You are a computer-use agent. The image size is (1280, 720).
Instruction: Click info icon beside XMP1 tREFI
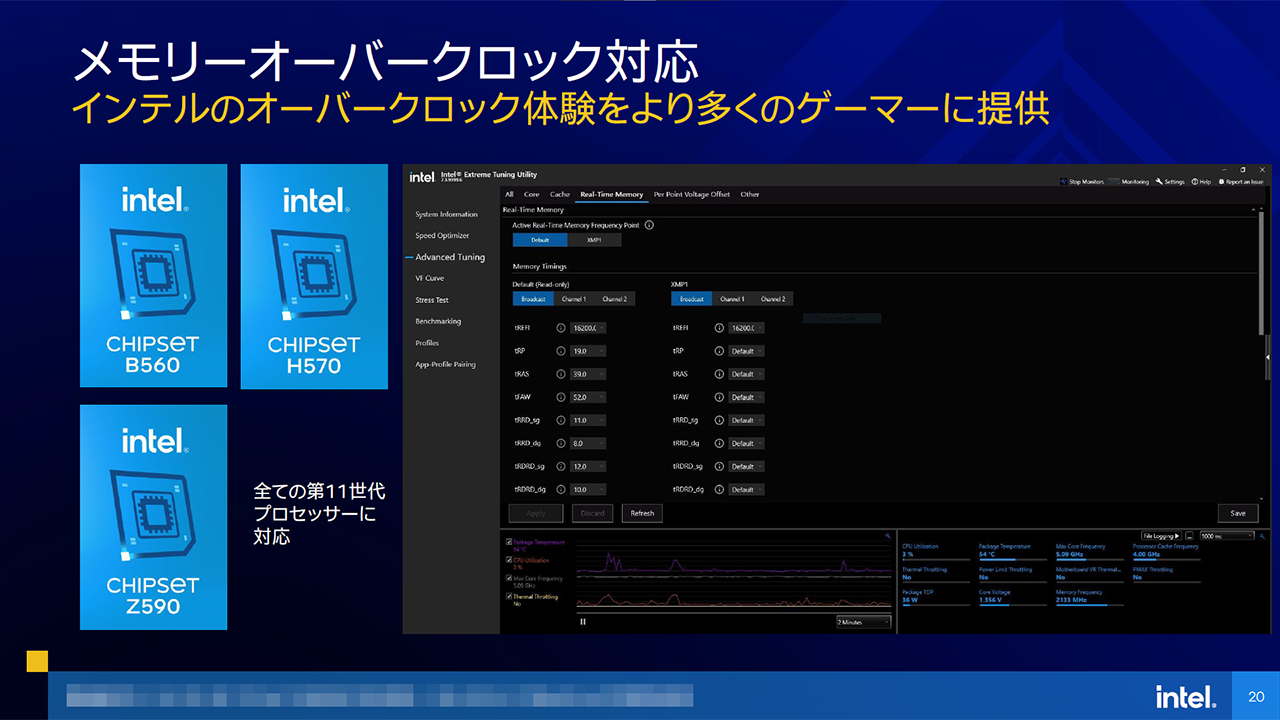pyautogui.click(x=719, y=328)
